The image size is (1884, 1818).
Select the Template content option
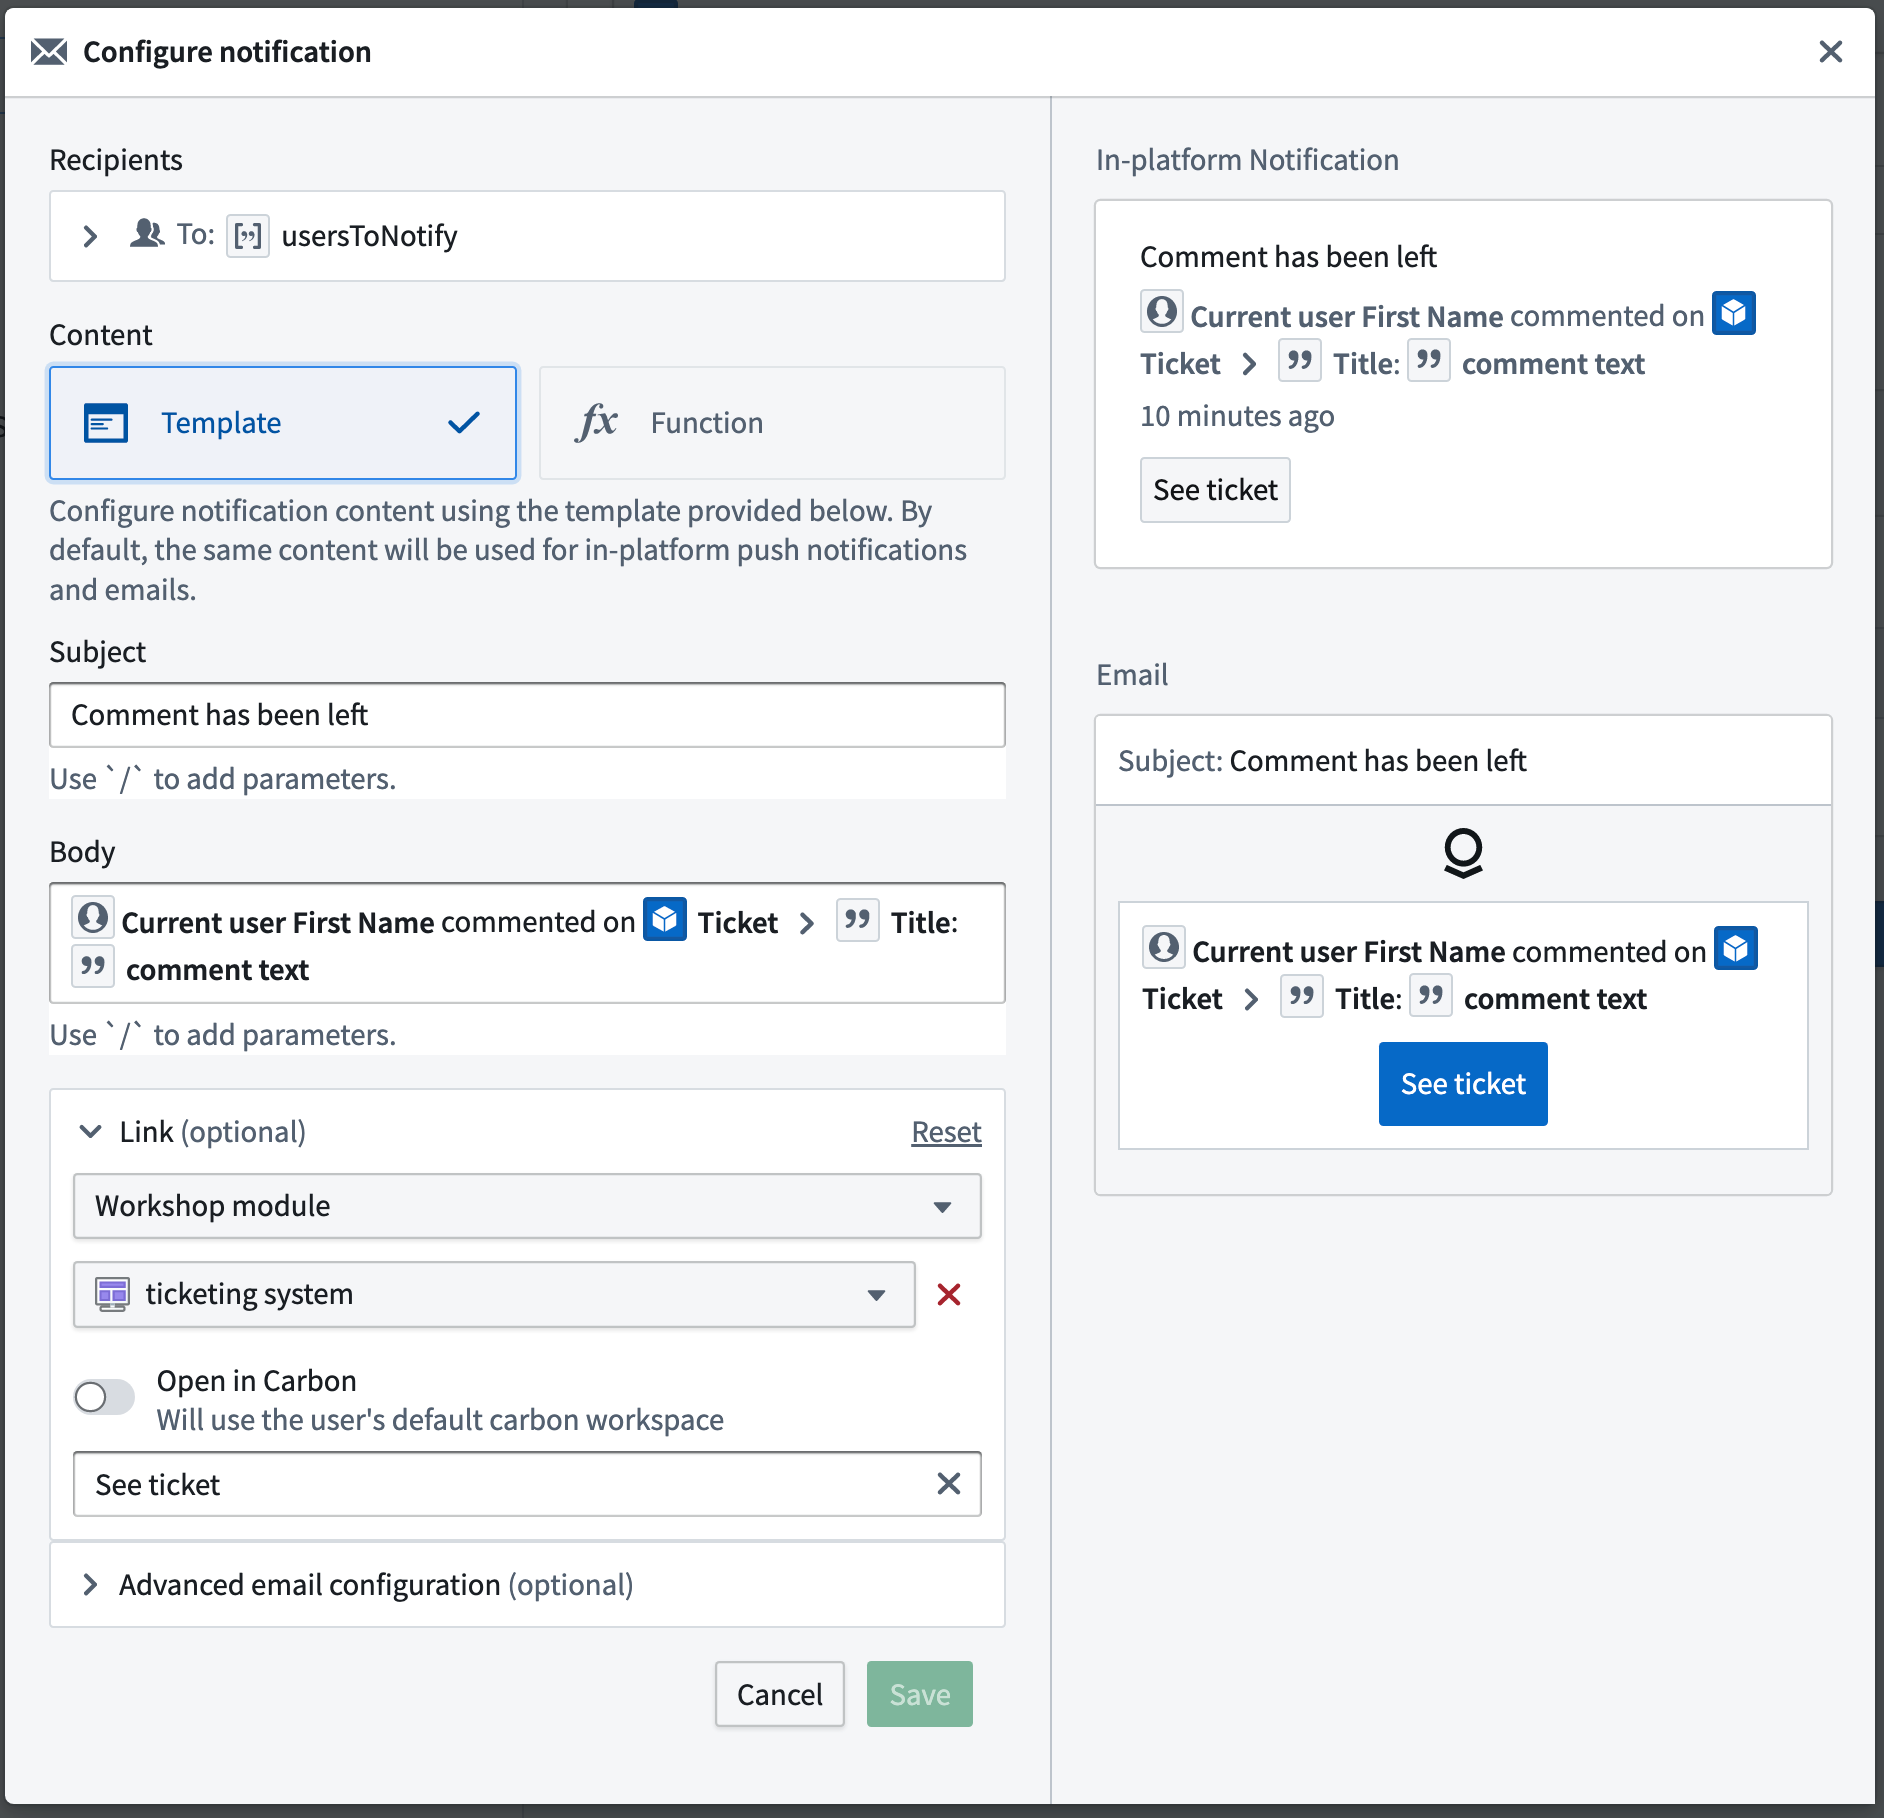click(283, 423)
